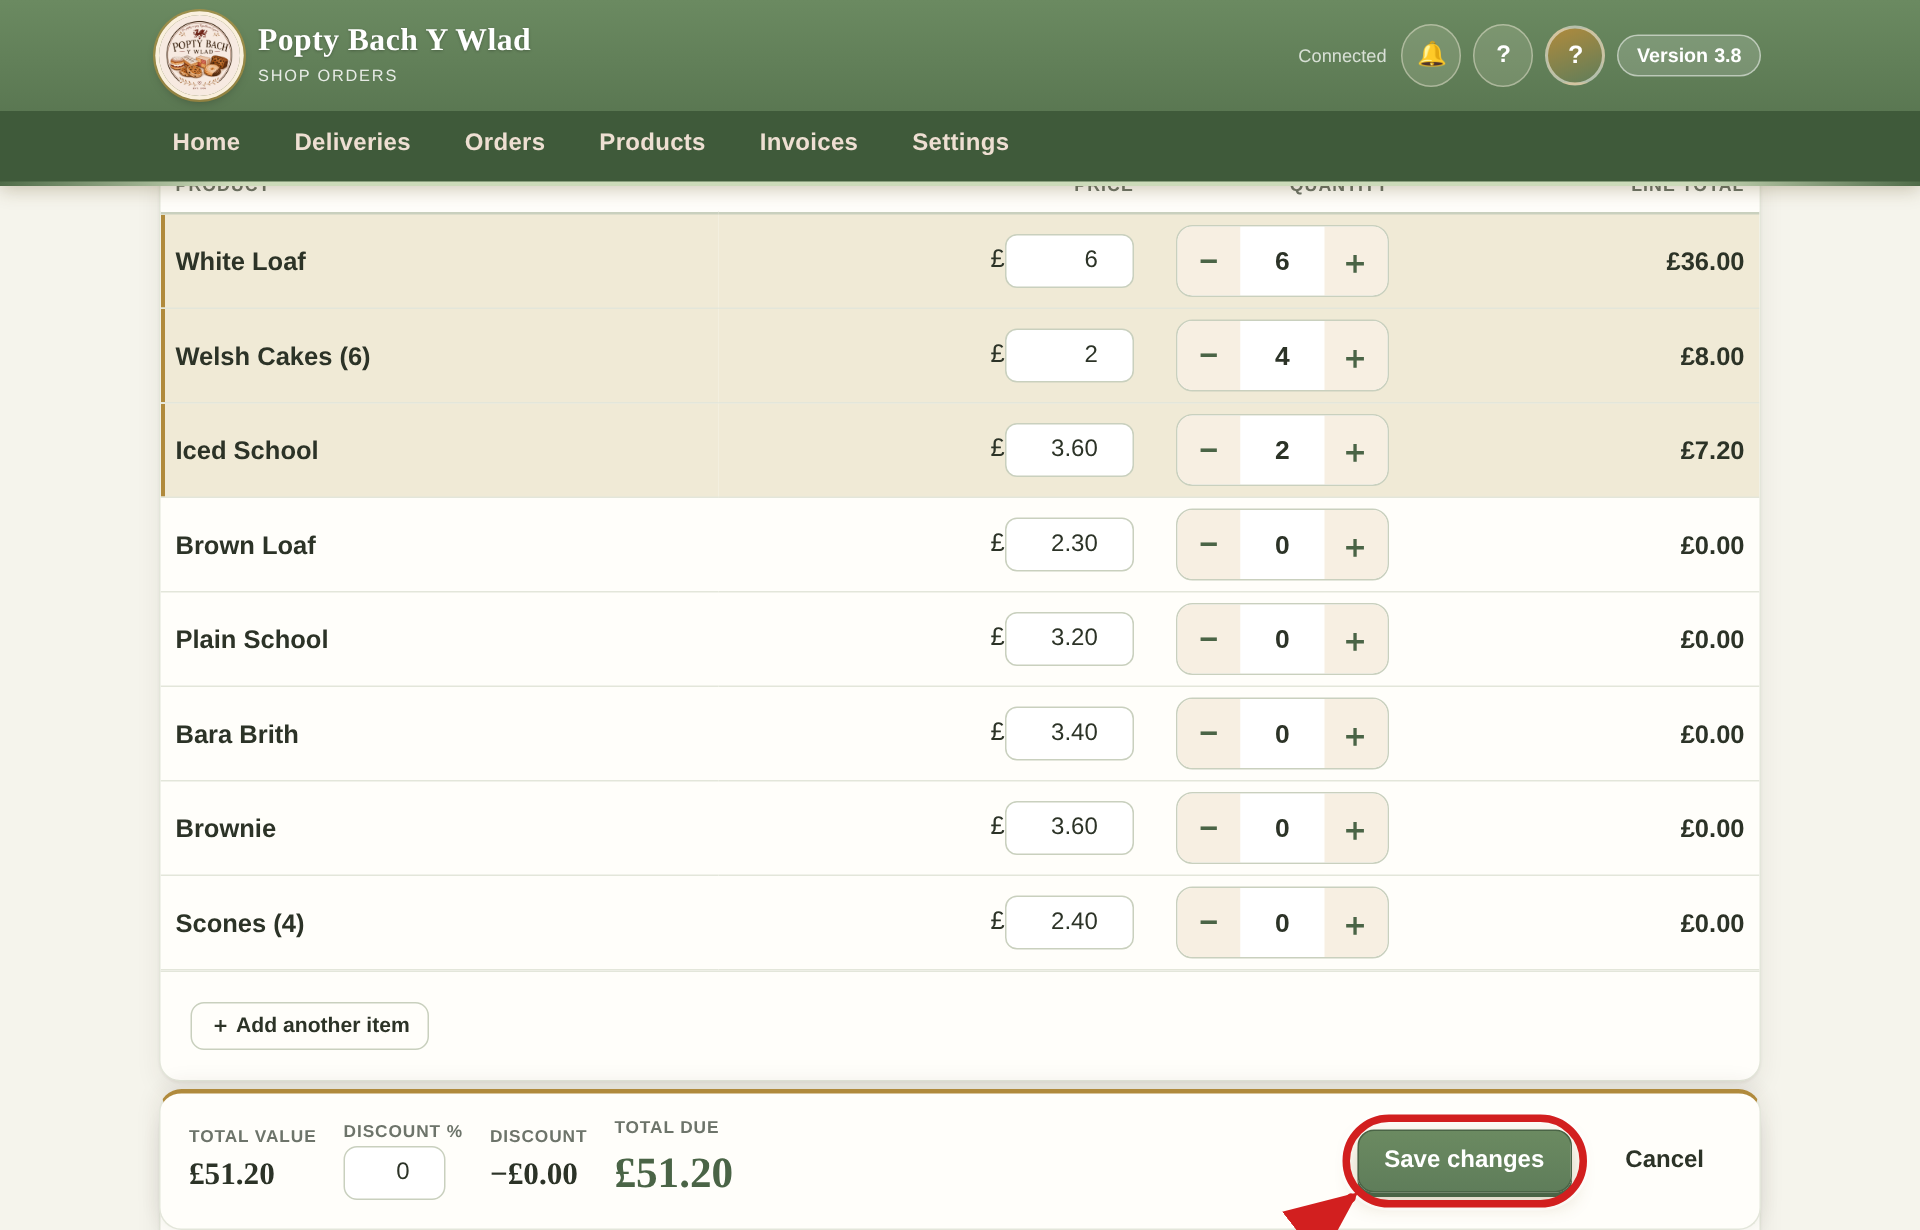Save changes to the order
The image size is (1920, 1230).
click(1464, 1160)
